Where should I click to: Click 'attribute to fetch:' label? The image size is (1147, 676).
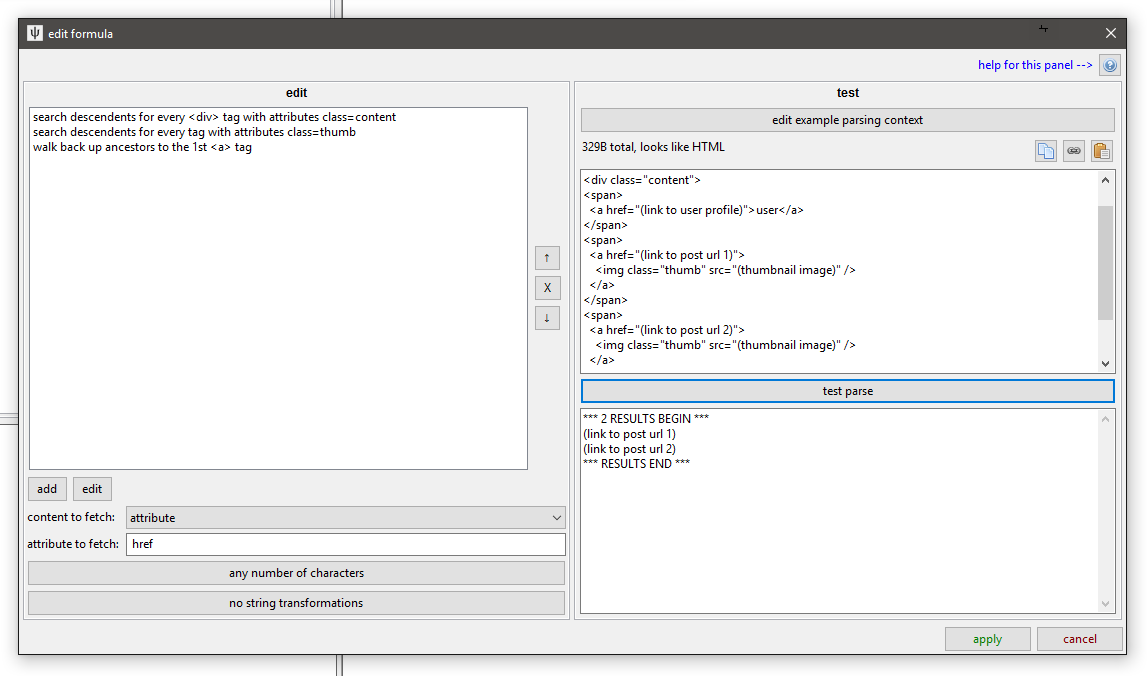tap(73, 544)
